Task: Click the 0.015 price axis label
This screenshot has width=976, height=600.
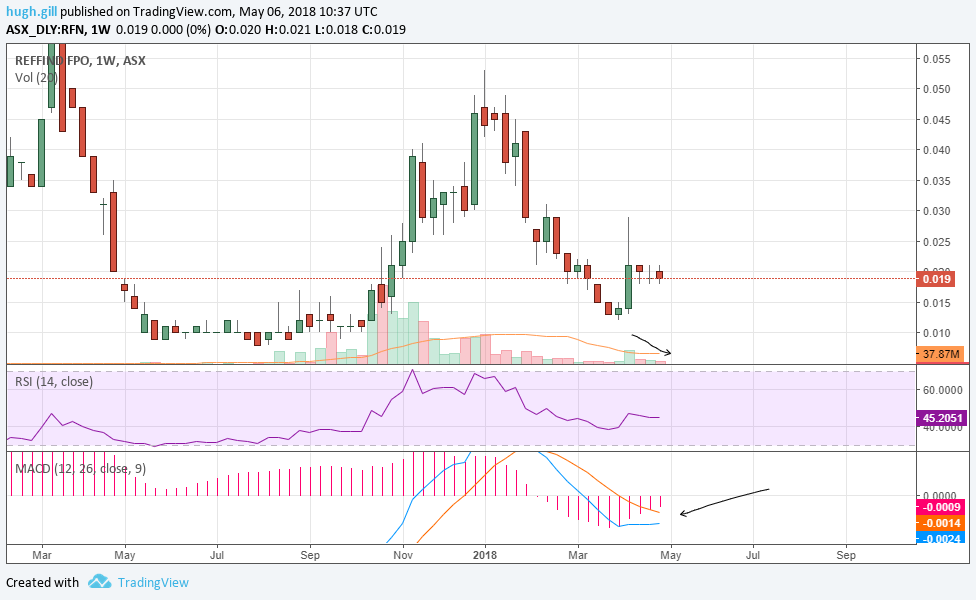Action: (x=937, y=303)
